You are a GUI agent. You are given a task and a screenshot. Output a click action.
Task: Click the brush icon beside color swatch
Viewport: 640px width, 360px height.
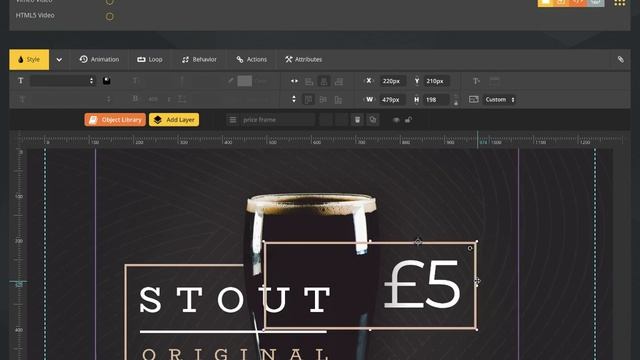(231, 80)
